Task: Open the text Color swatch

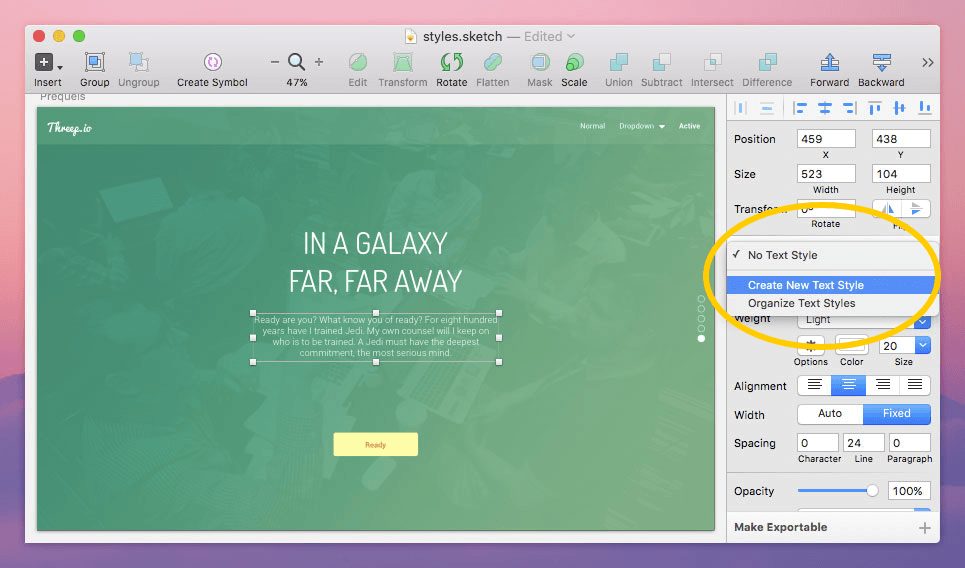Action: [x=852, y=345]
